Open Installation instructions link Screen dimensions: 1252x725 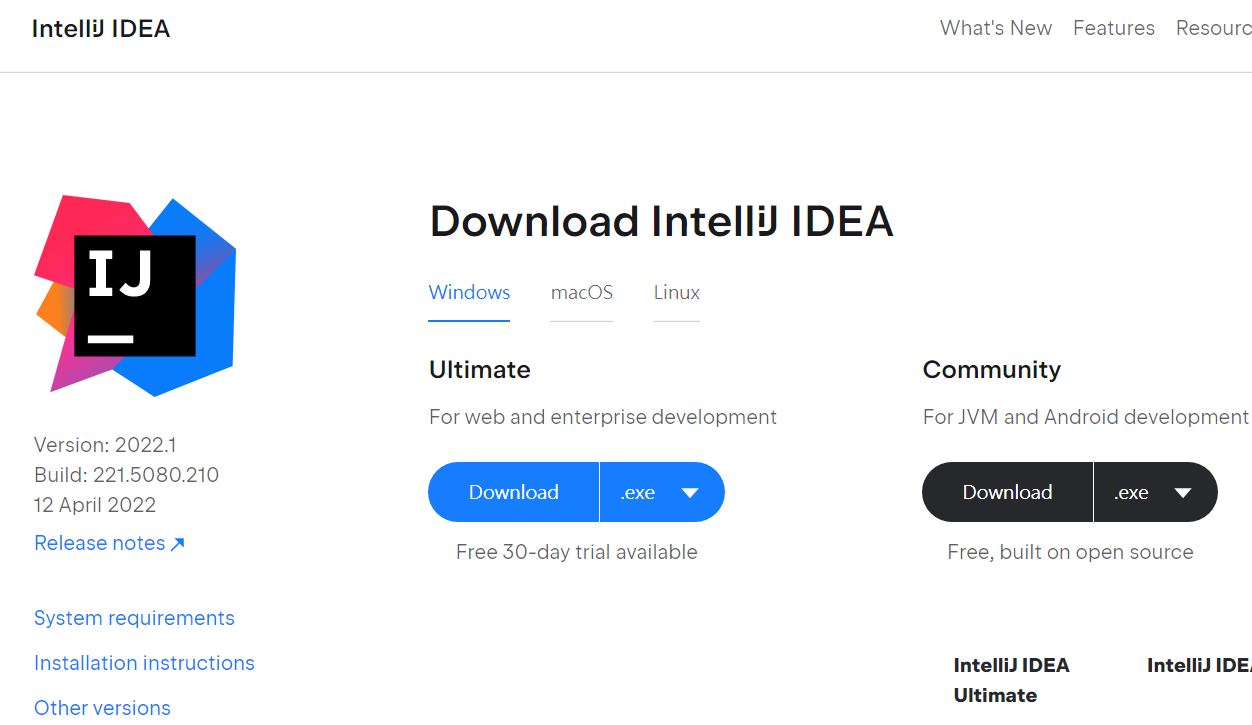(144, 663)
